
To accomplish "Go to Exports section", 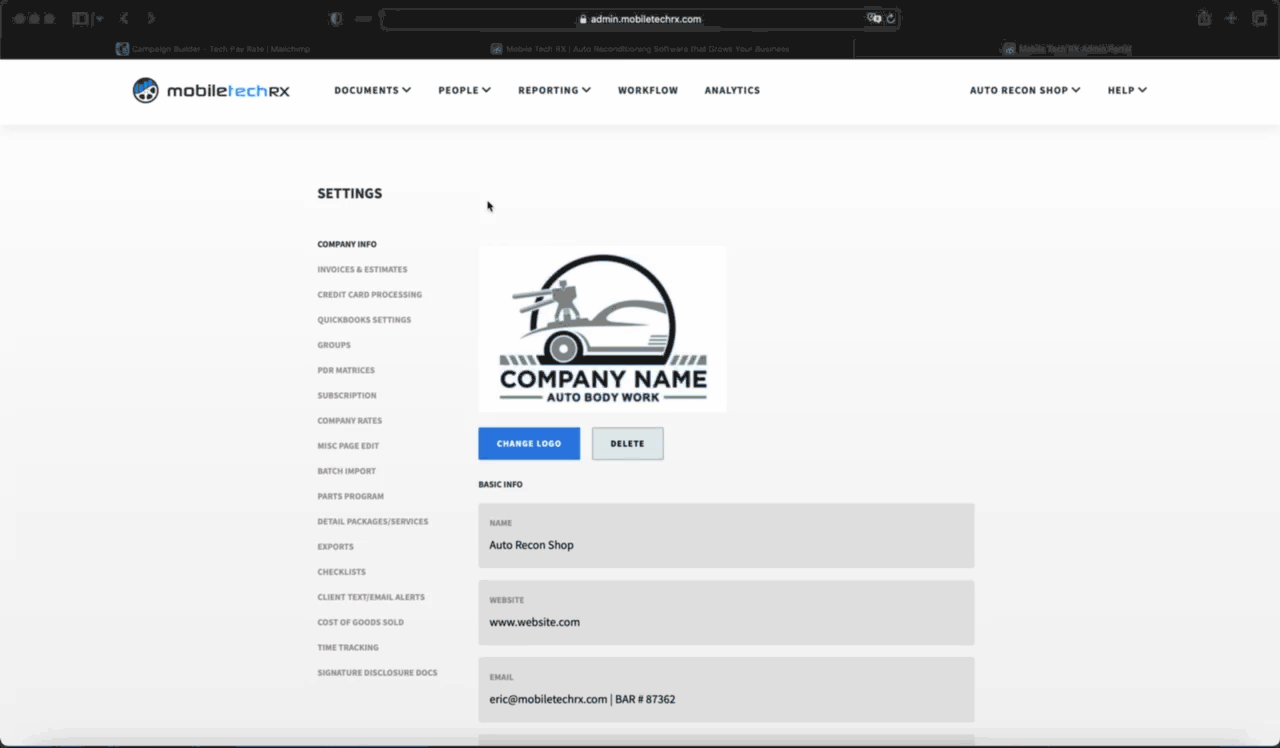I will [x=335, y=547].
